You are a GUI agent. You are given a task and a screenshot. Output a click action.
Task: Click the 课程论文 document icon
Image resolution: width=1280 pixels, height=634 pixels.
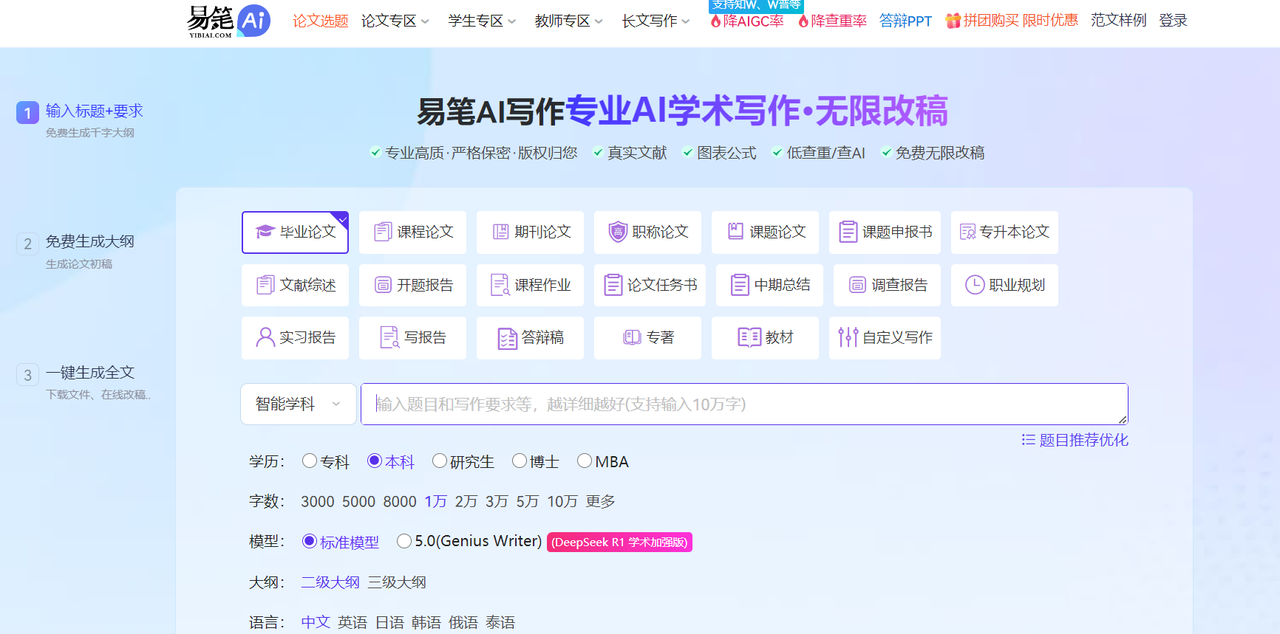point(382,232)
